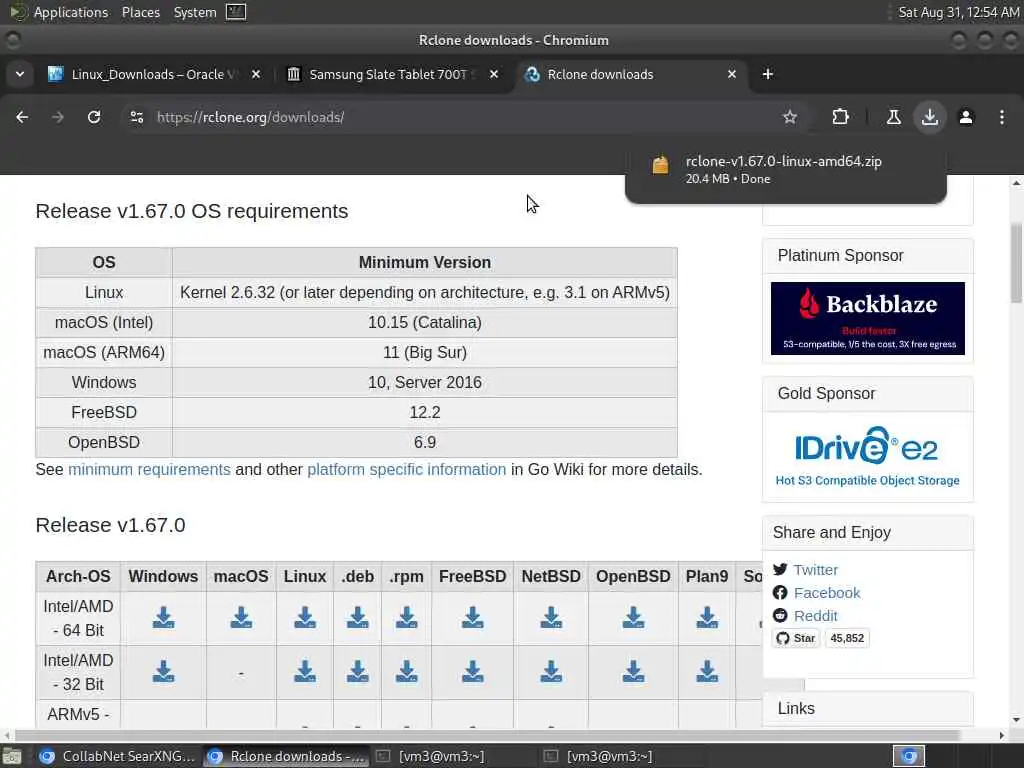Reload the Rclone downloads page
This screenshot has width=1024, height=768.
point(94,117)
